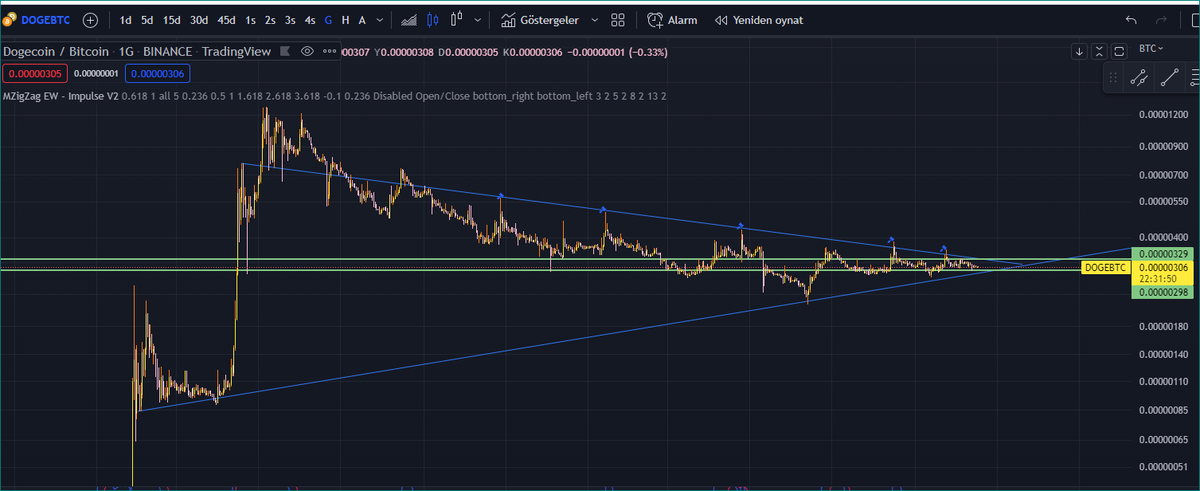1200x491 pixels.
Task: Select the G daily timeframe
Action: tap(329, 19)
